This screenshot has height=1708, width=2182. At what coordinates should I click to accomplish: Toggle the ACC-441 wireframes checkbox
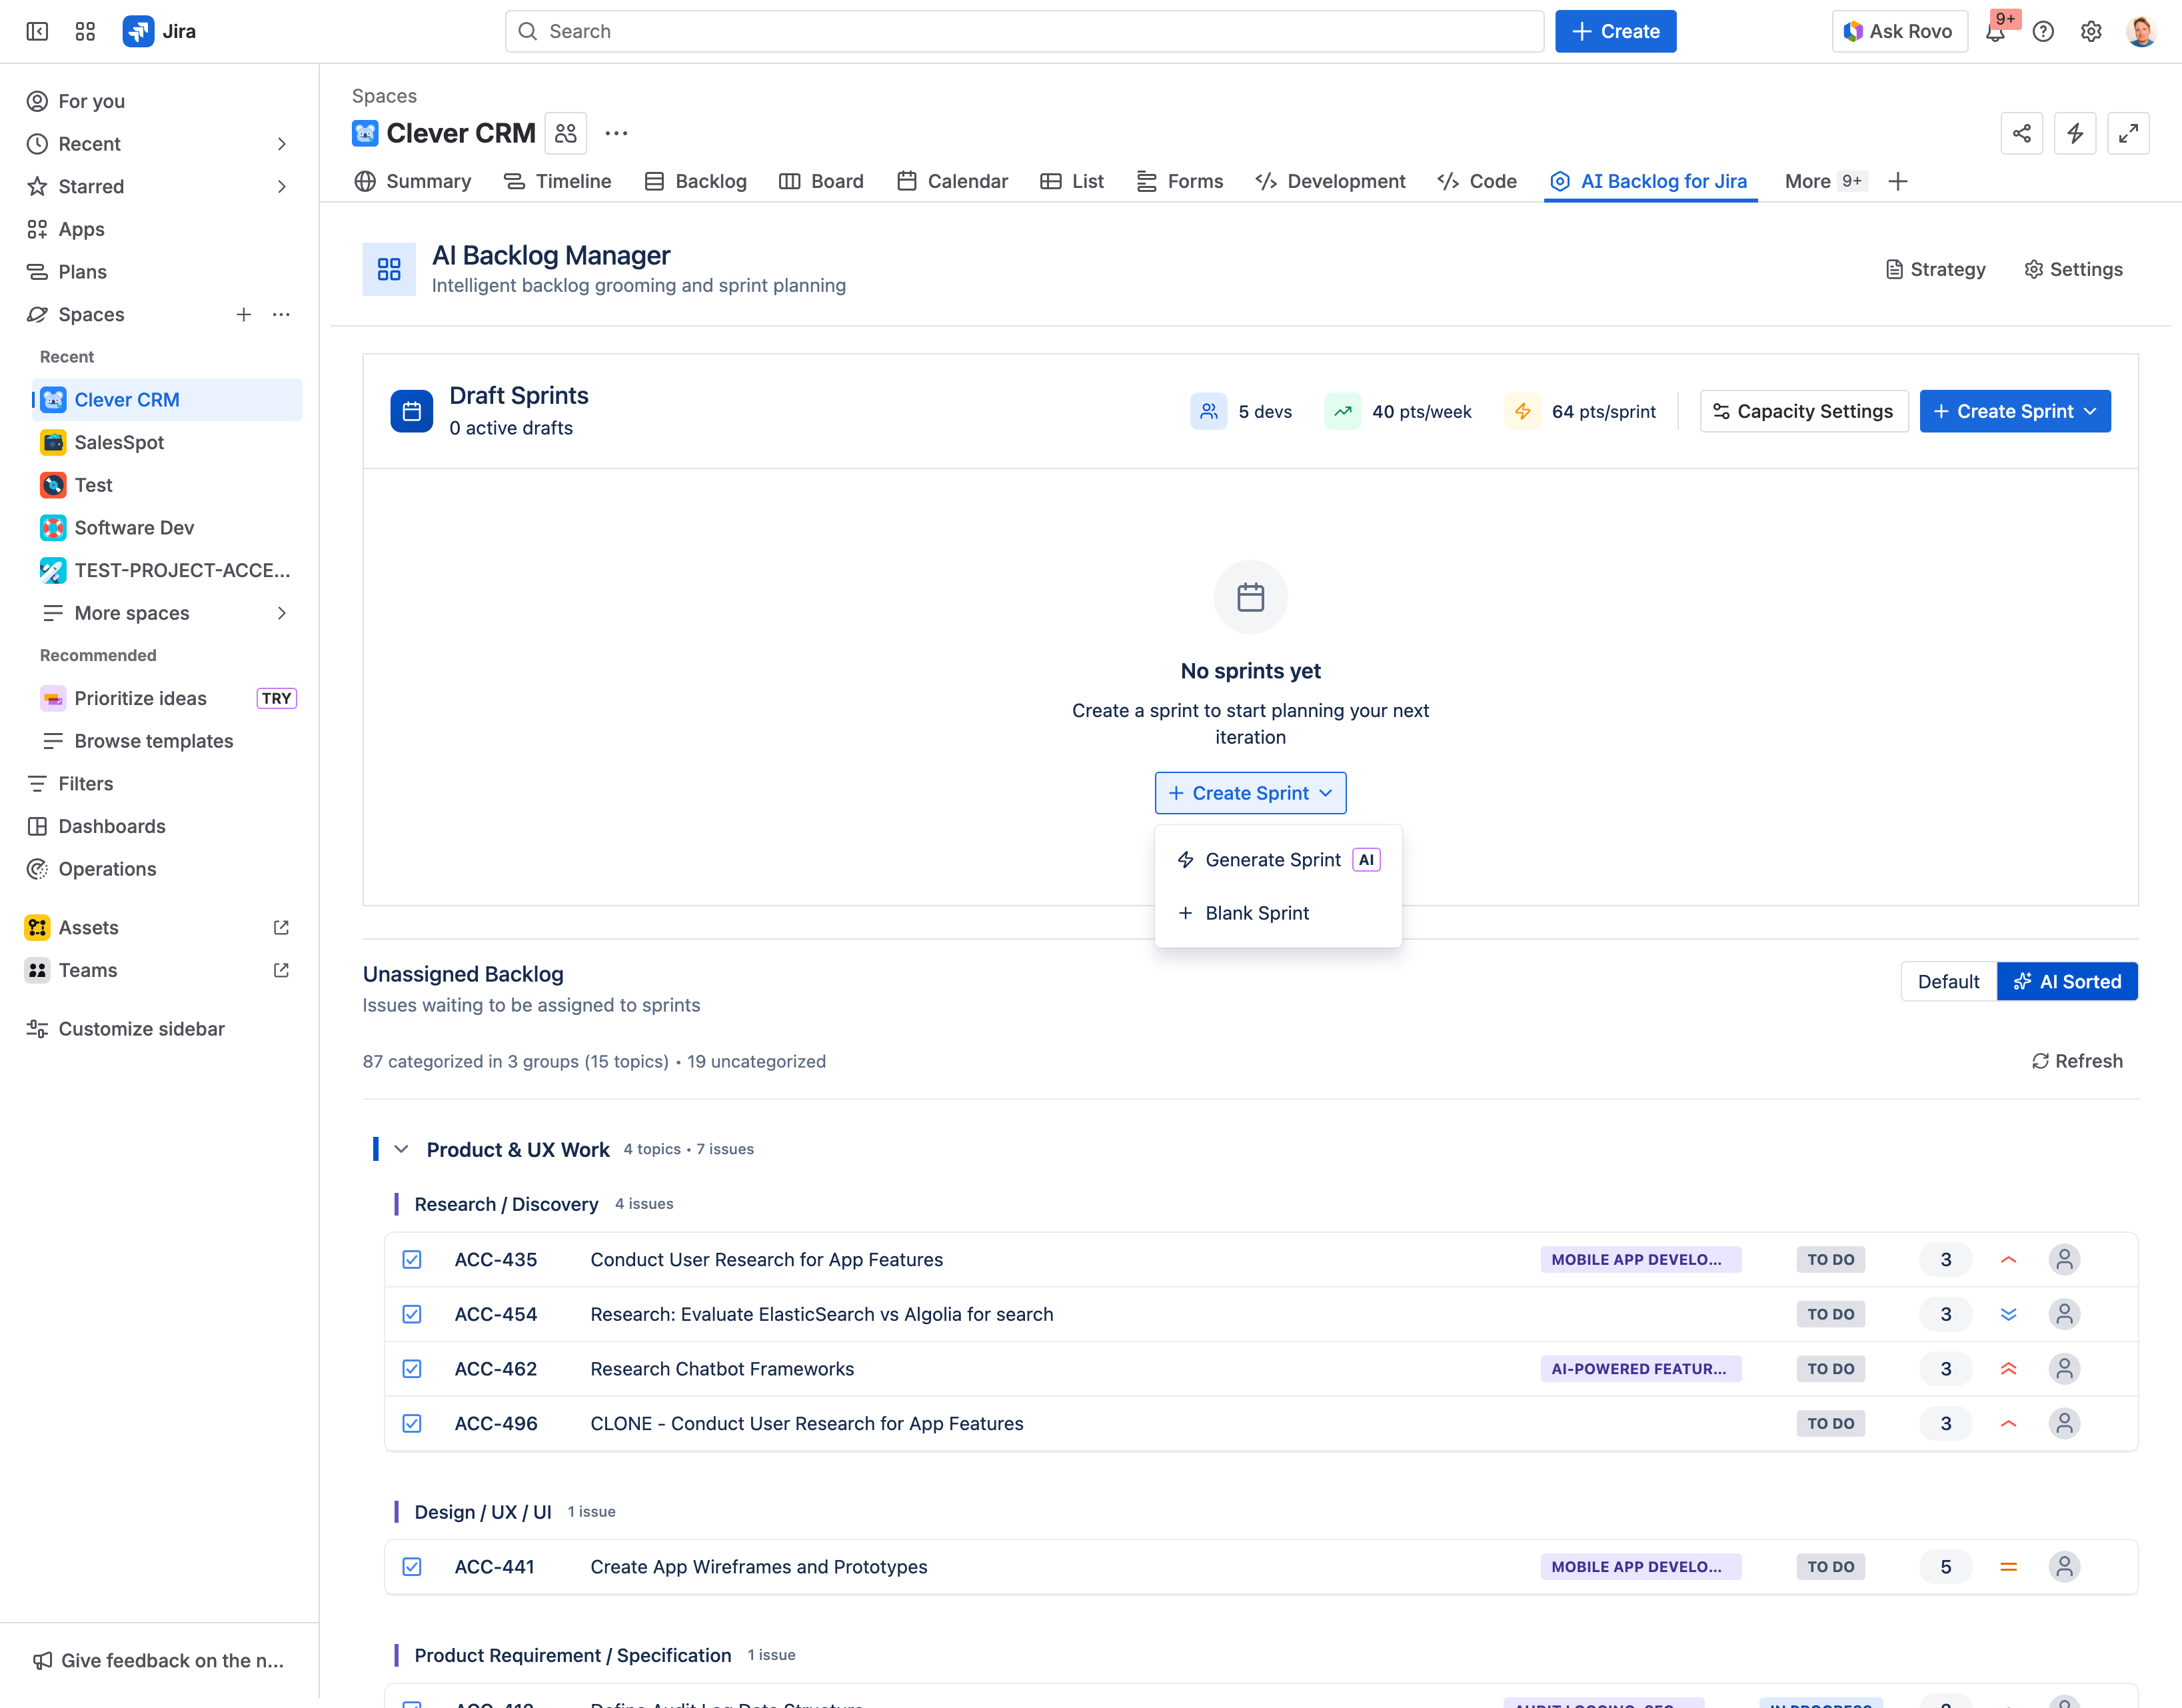[x=412, y=1567]
